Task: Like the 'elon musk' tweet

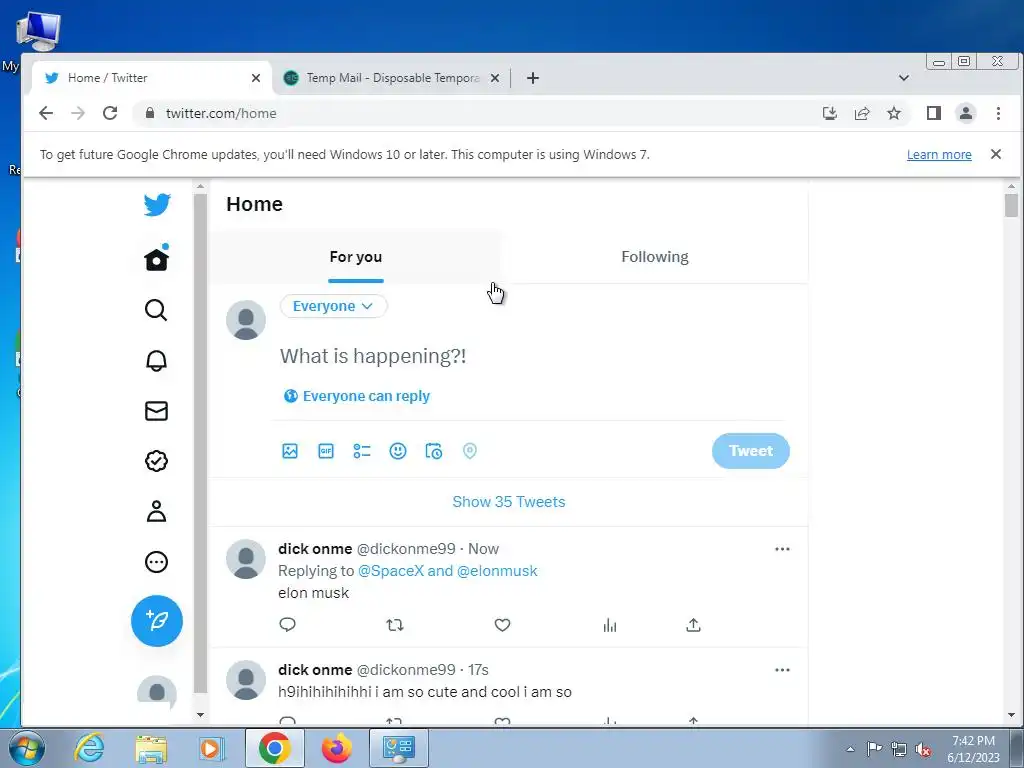Action: point(502,625)
